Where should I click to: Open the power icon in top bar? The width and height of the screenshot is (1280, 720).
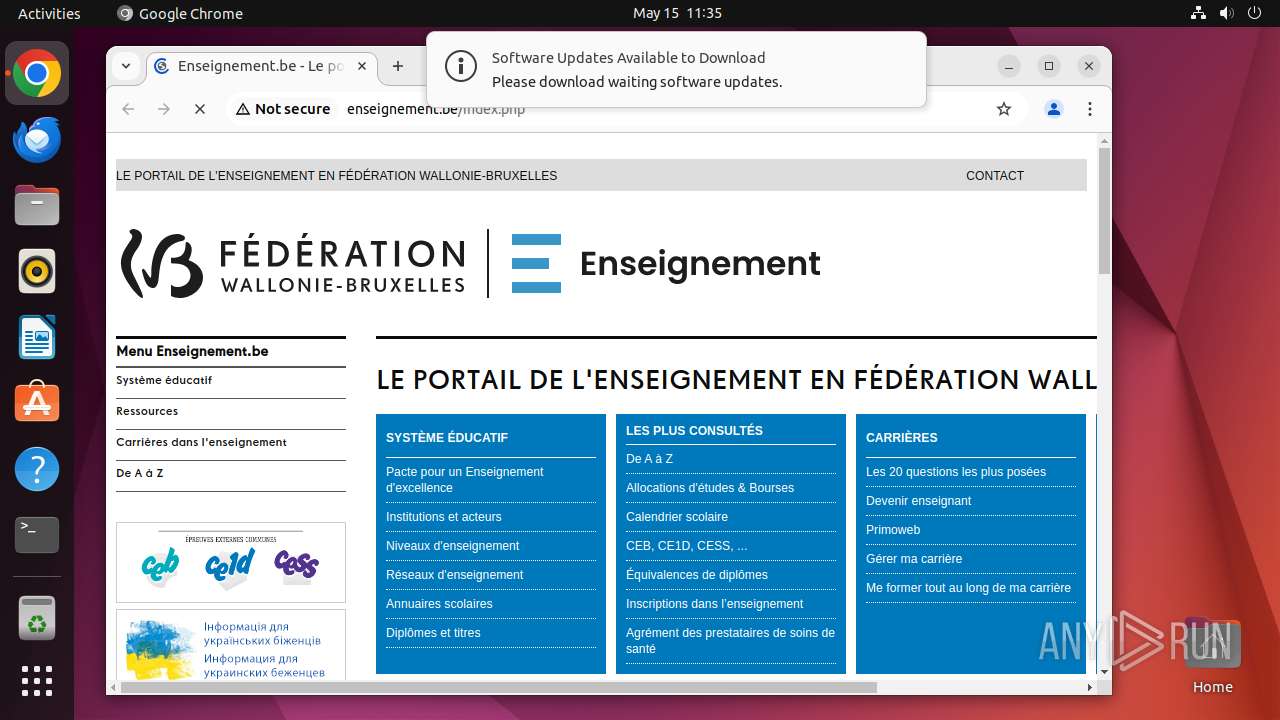coord(1255,13)
